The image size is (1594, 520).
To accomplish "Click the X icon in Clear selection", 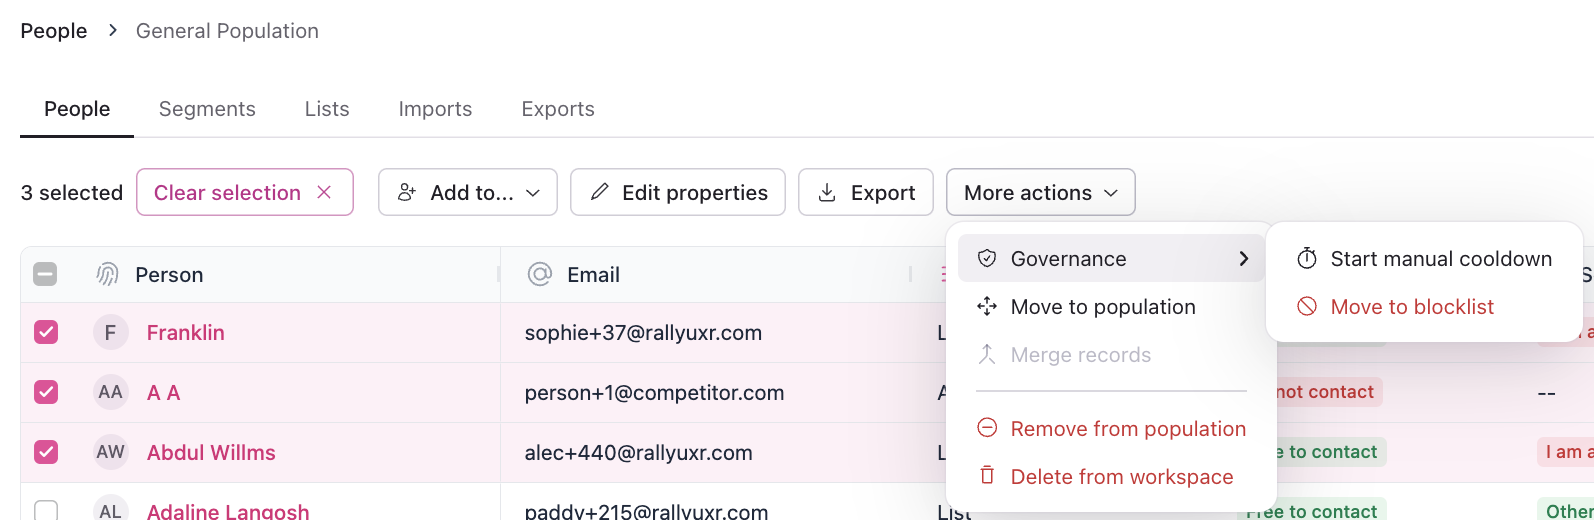I will click(324, 193).
